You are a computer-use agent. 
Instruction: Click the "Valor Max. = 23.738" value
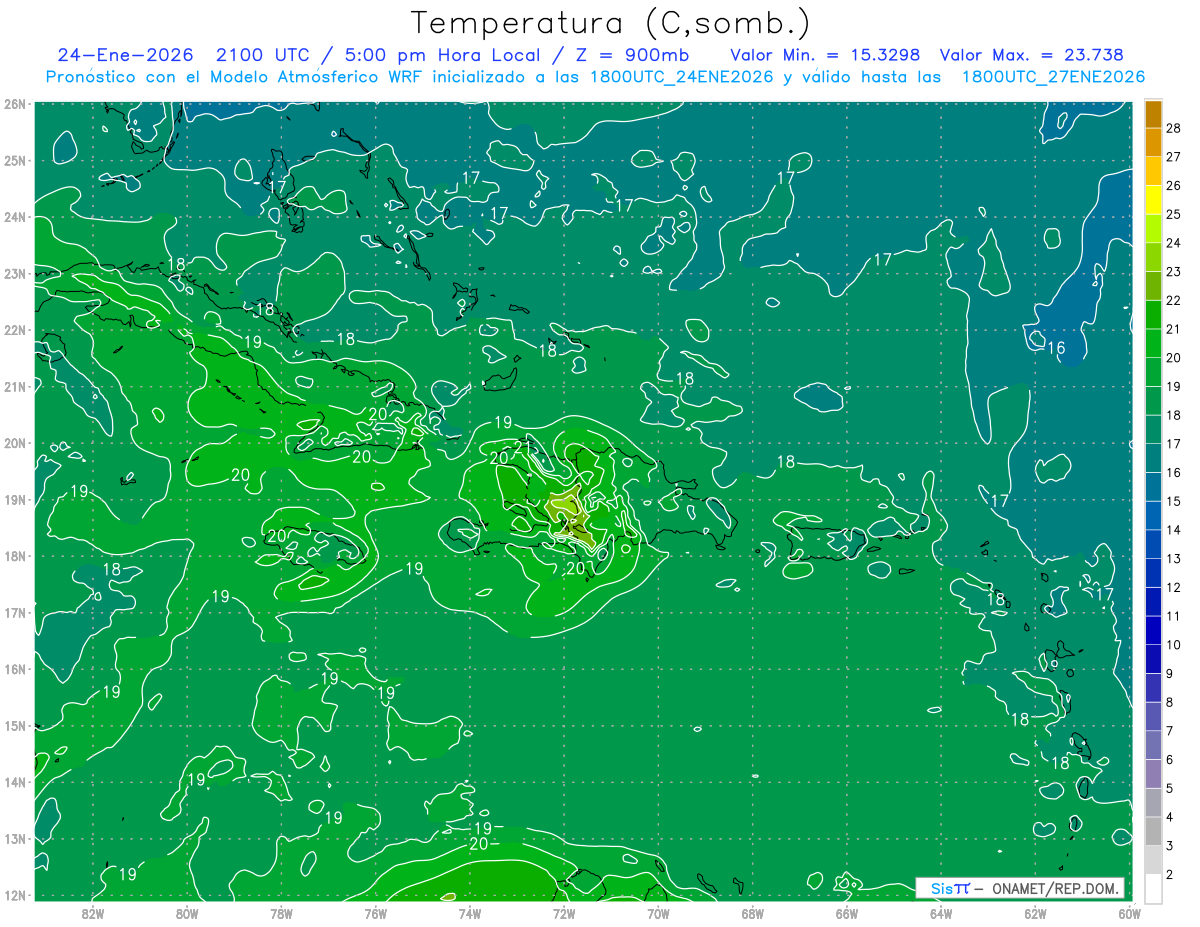click(1032, 55)
